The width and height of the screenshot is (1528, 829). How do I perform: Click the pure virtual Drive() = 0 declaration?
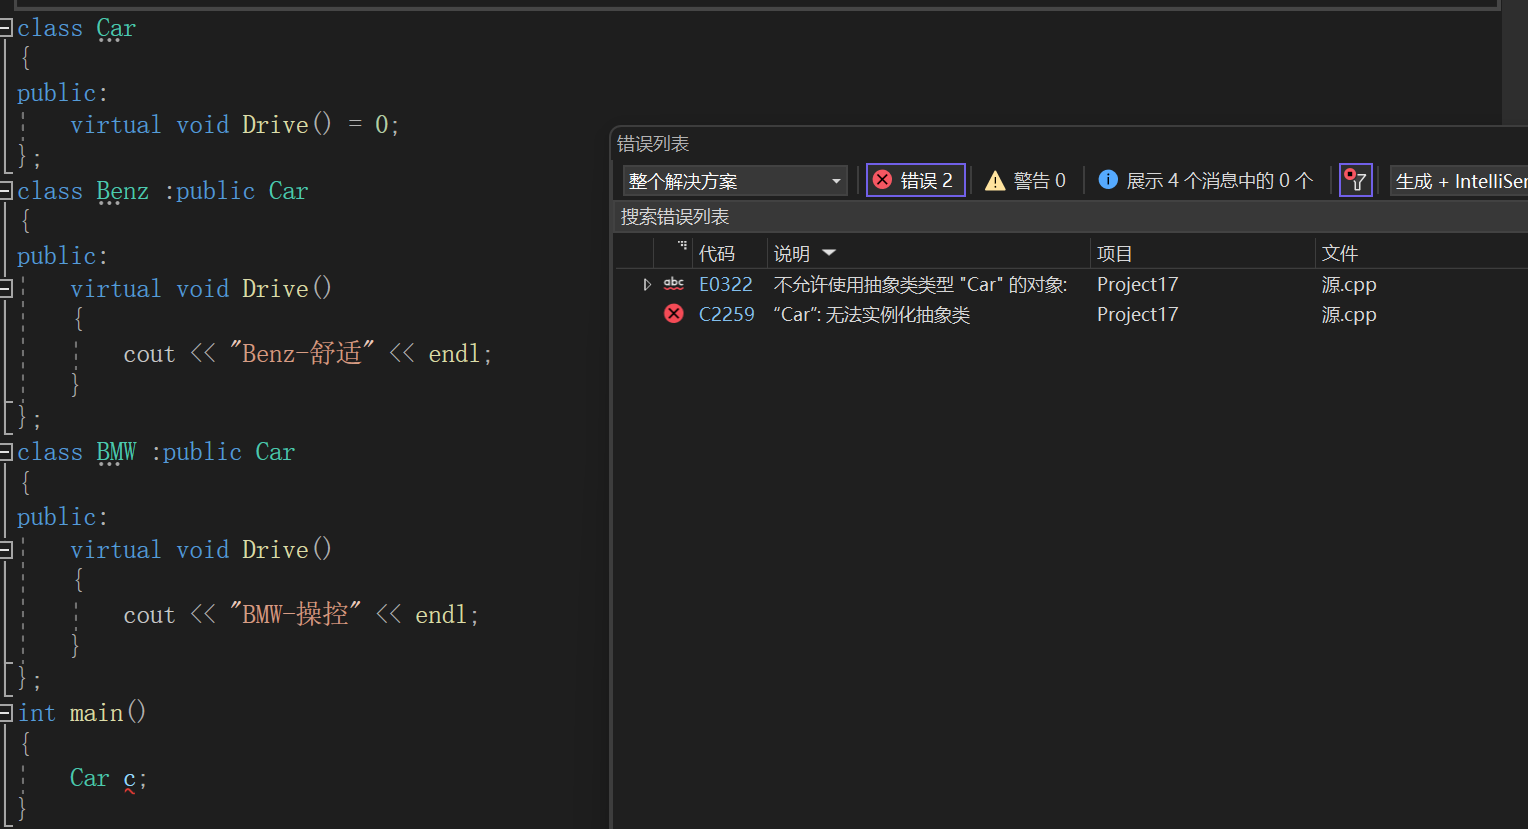(x=234, y=125)
